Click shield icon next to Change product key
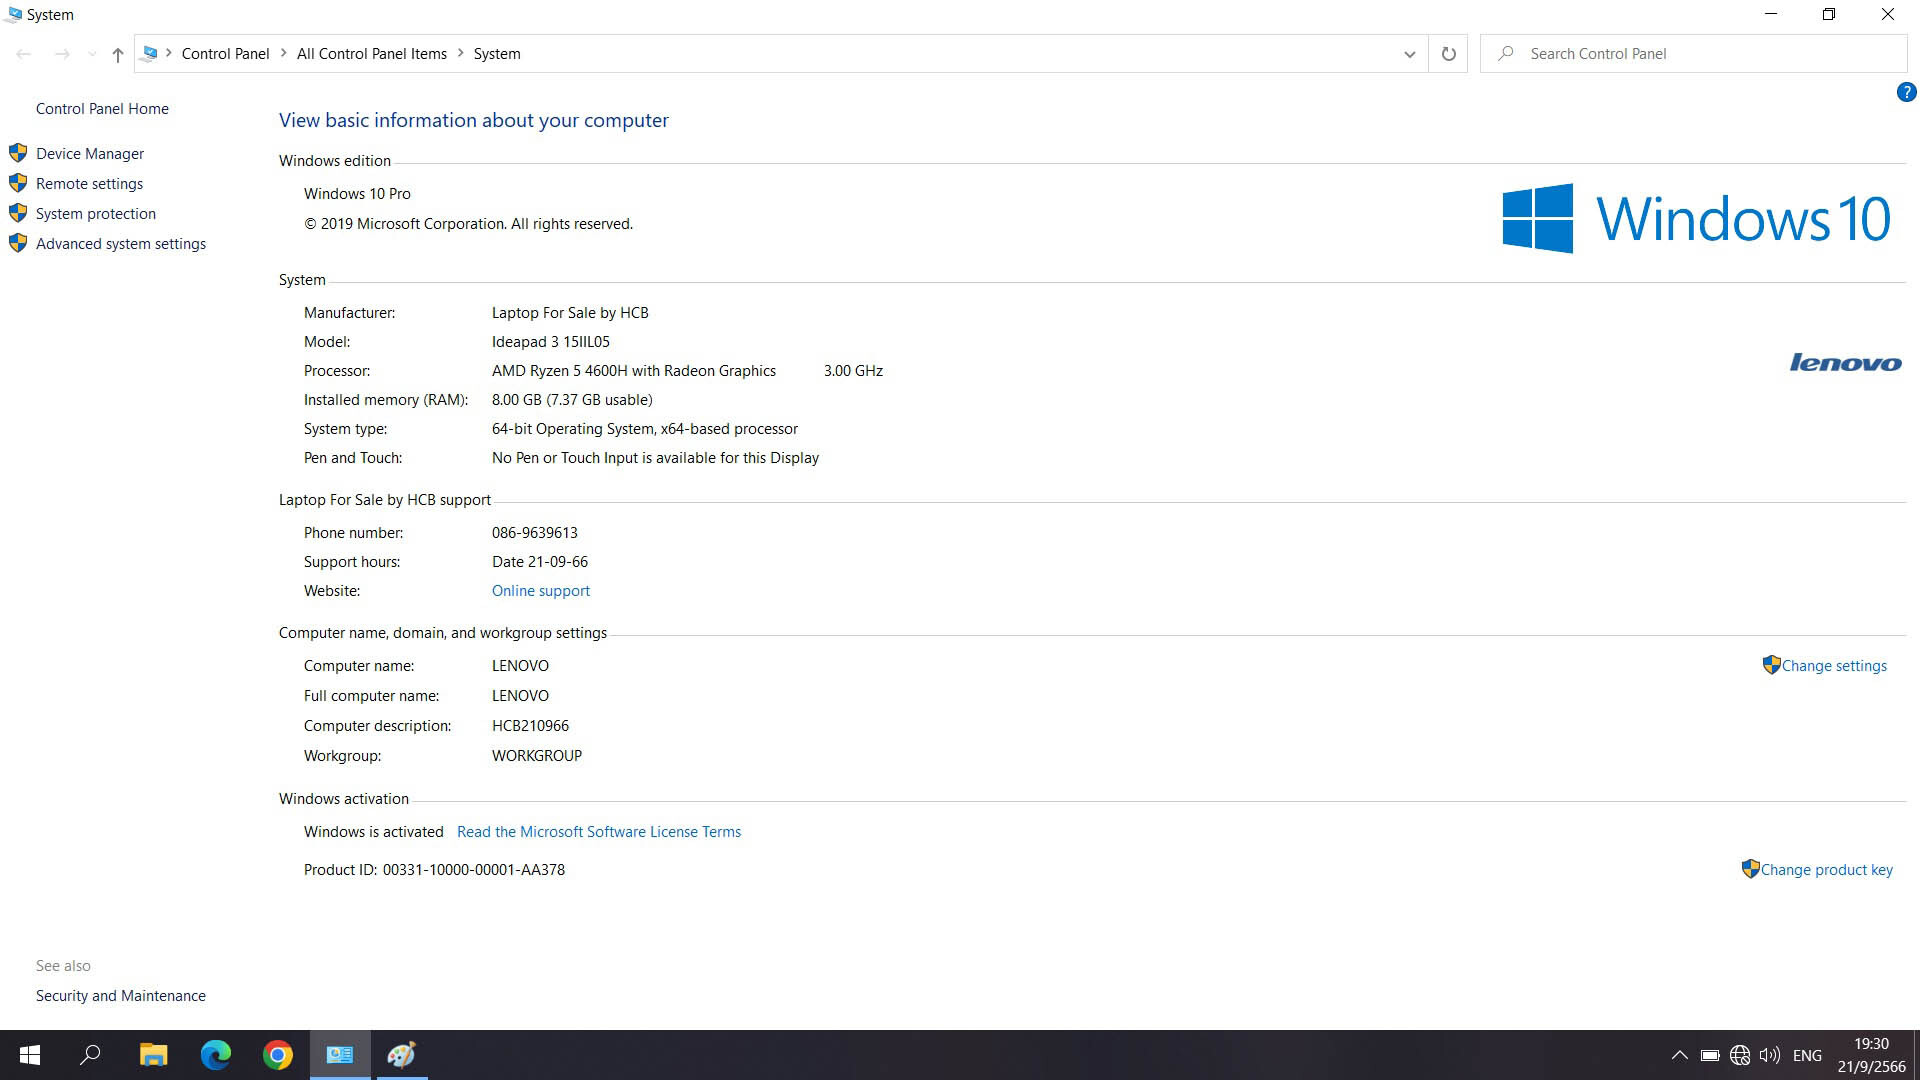 pyautogui.click(x=1750, y=869)
